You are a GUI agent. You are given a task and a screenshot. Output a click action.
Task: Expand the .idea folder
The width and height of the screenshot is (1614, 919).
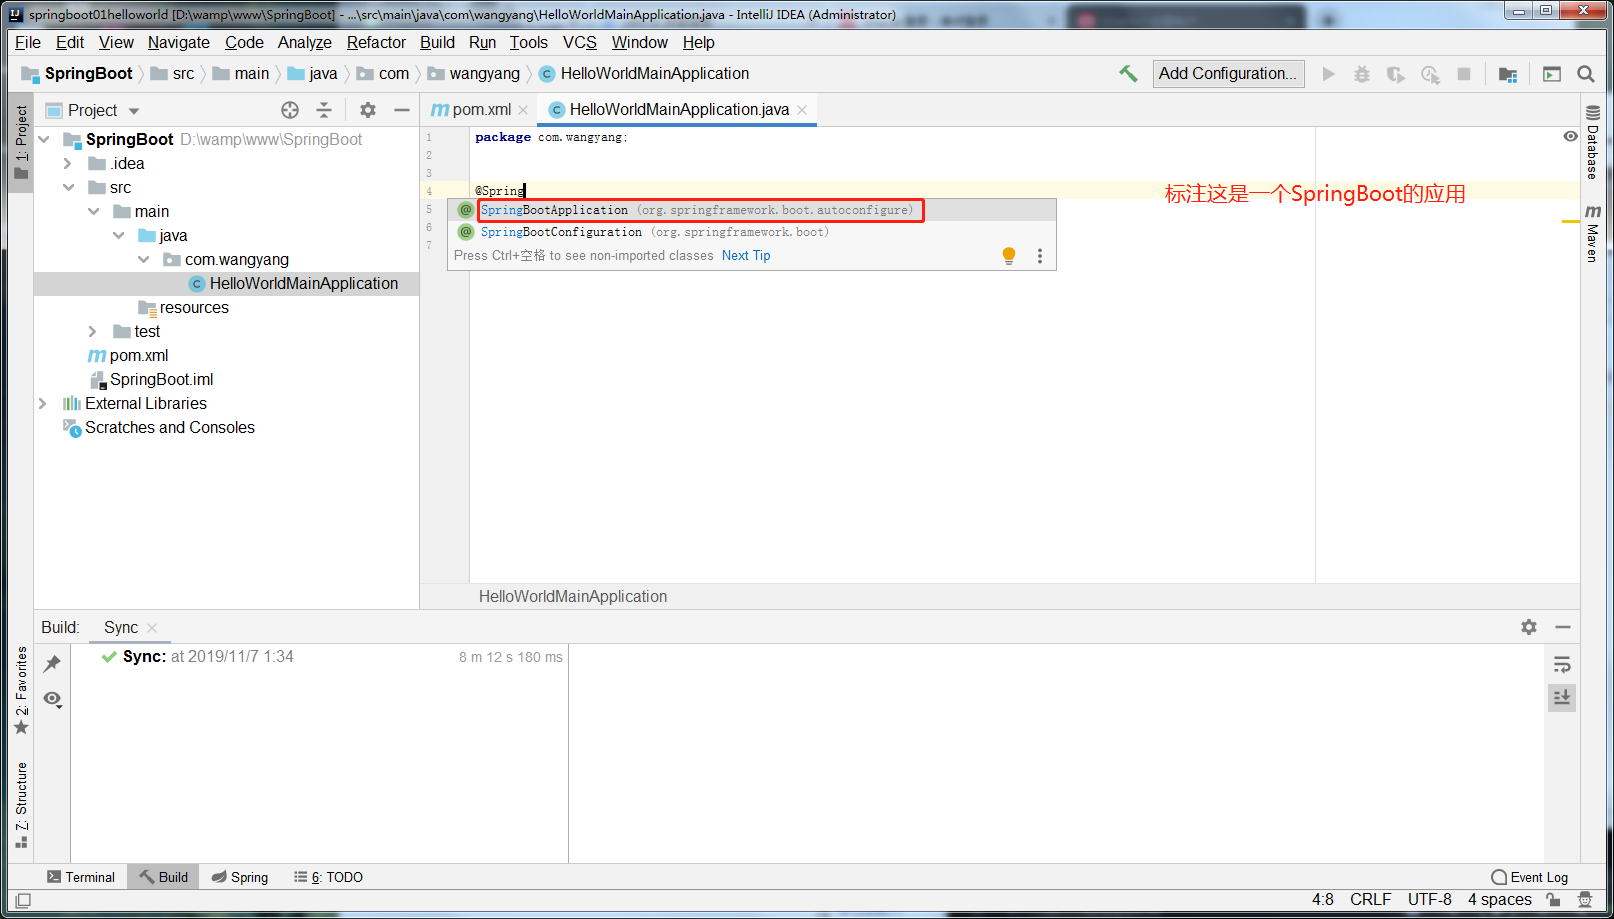tap(68, 163)
